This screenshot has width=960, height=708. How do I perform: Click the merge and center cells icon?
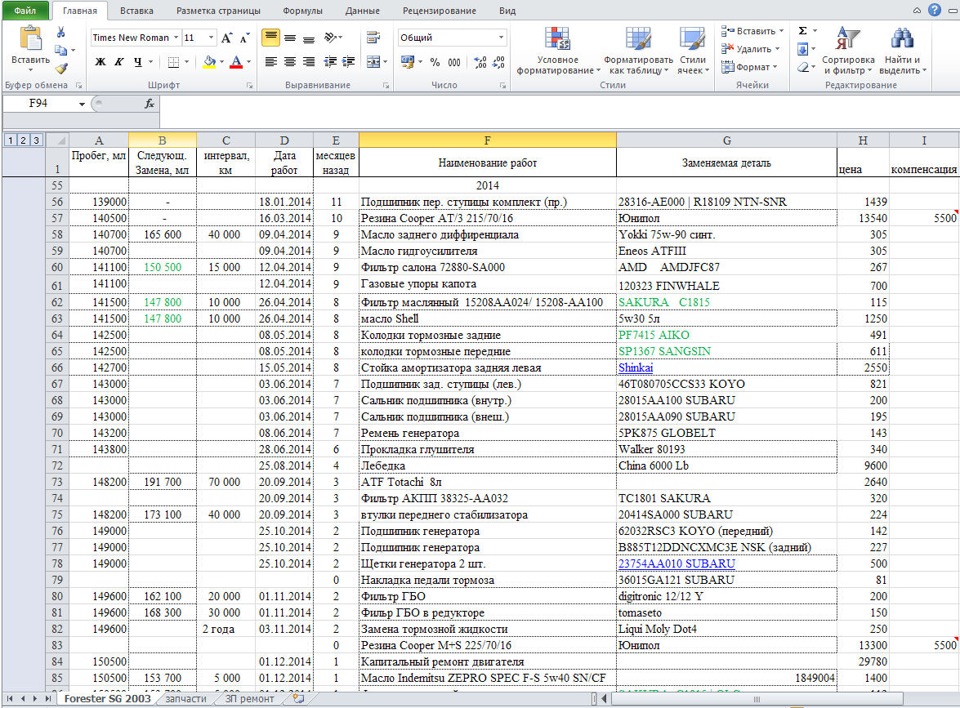point(373,62)
